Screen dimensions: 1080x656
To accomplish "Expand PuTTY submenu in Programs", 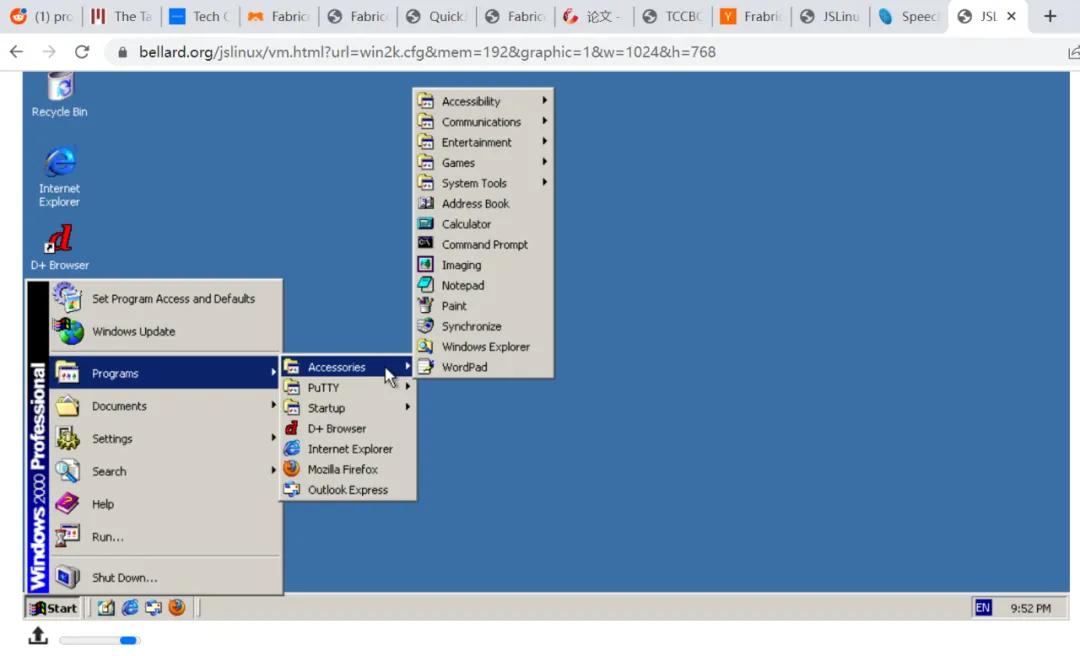I will click(x=348, y=388).
